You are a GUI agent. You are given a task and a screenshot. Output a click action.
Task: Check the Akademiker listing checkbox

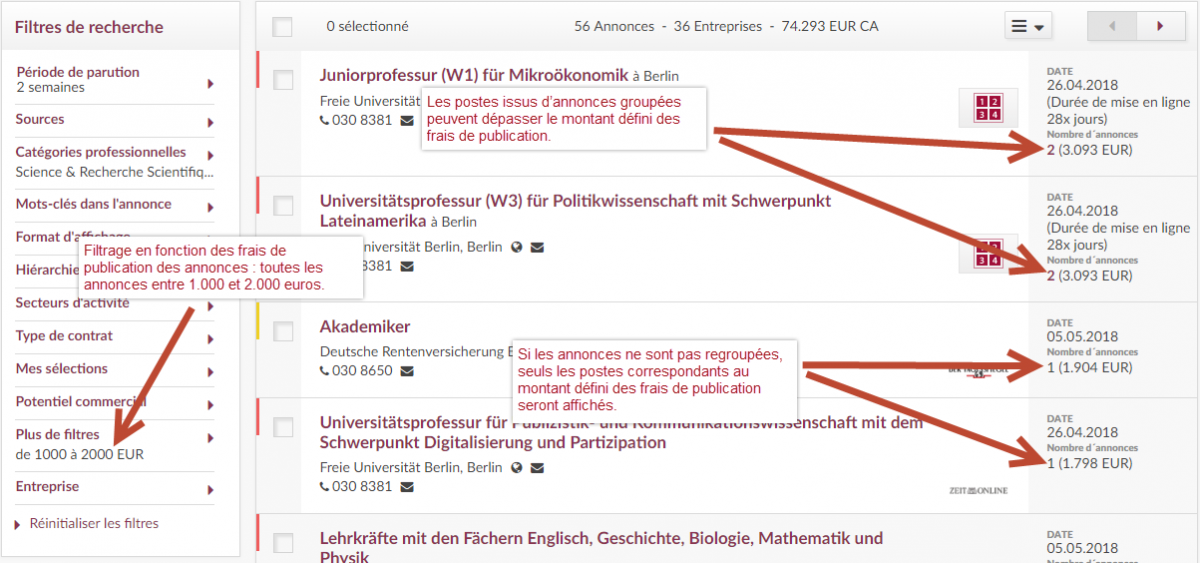(x=283, y=331)
